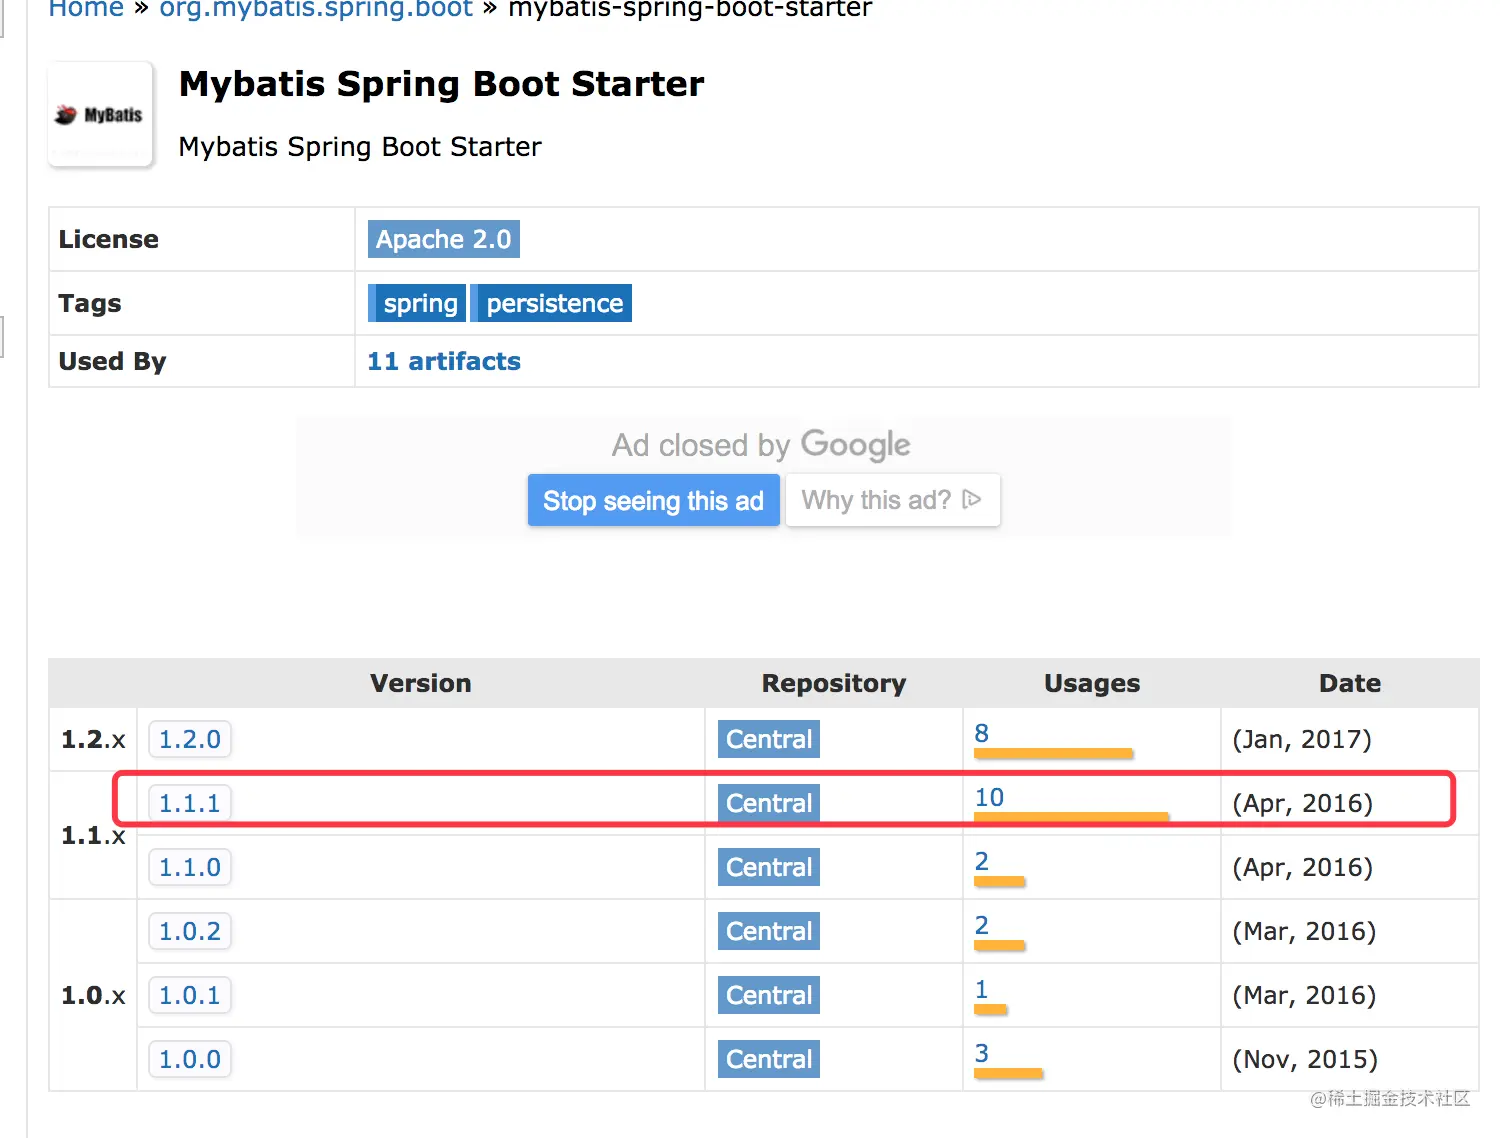Open version 1.2.0
The height and width of the screenshot is (1138, 1500).
(x=190, y=739)
